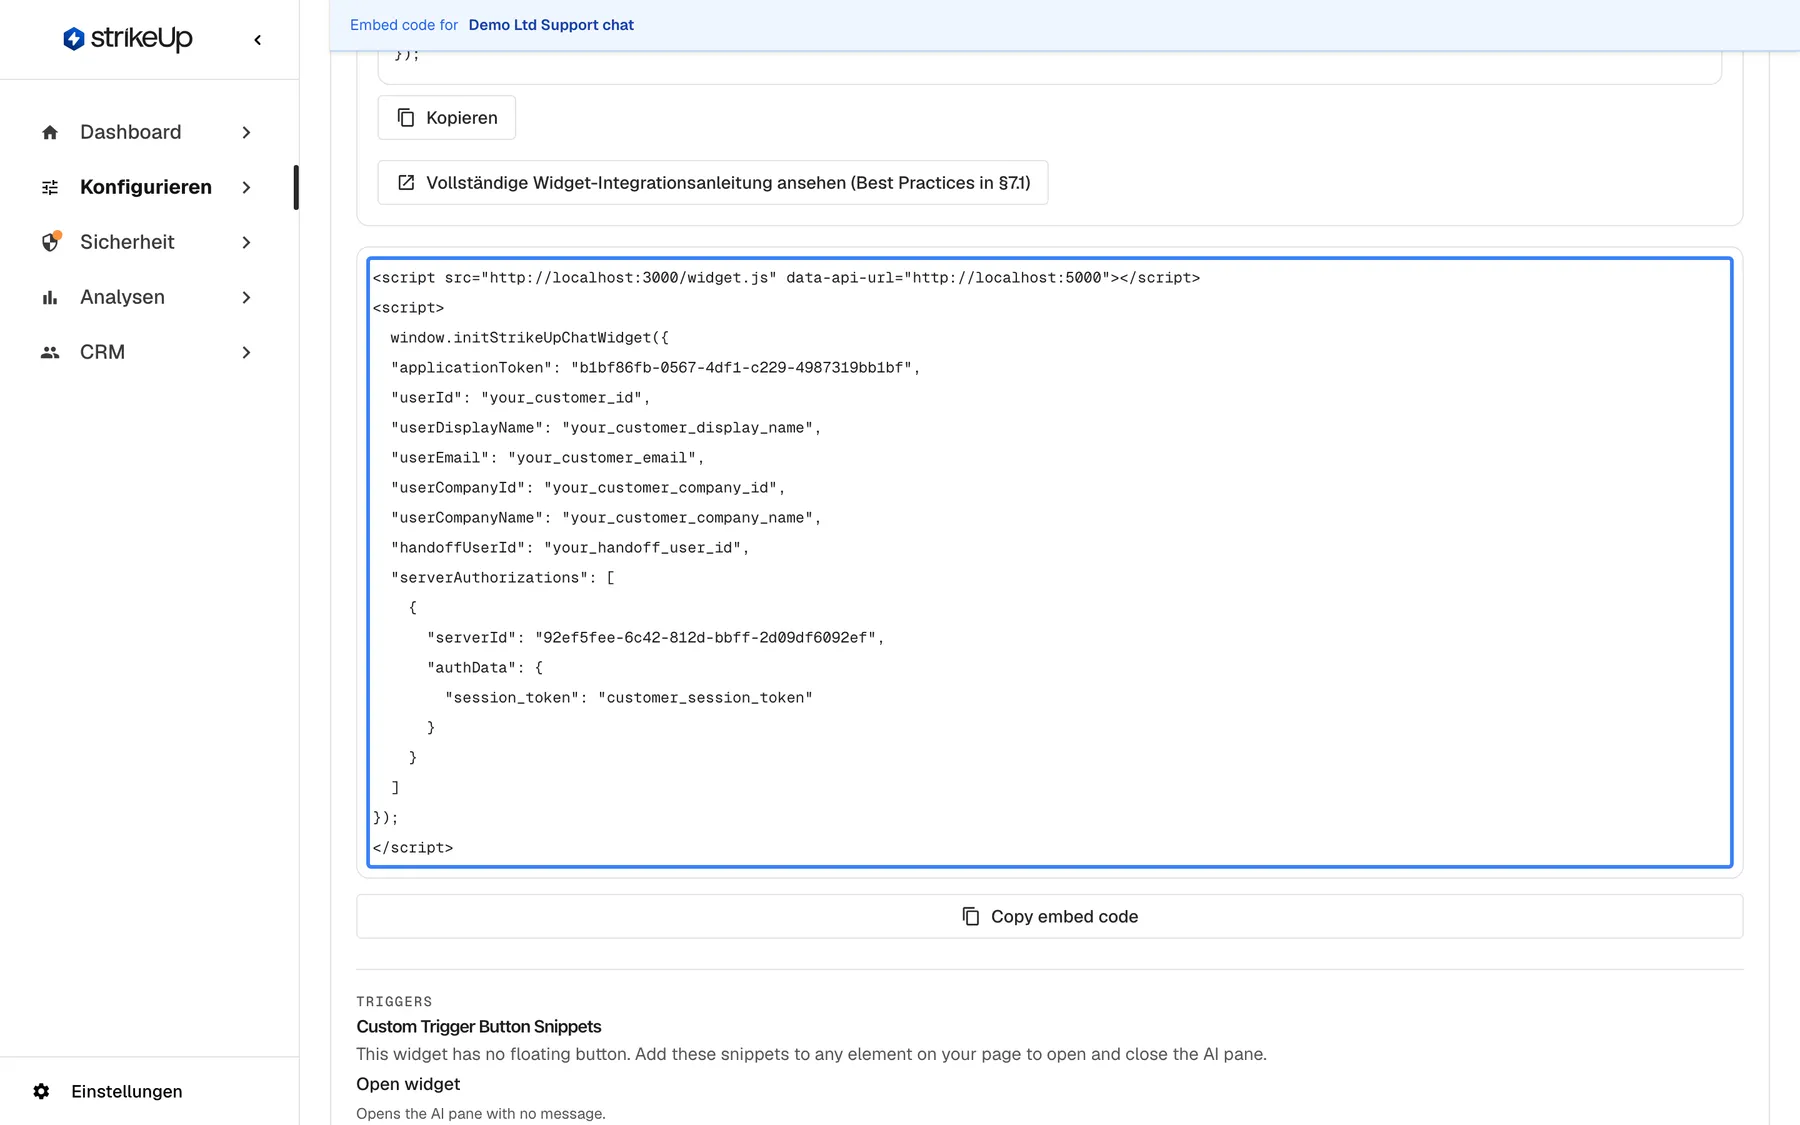1800x1125 pixels.
Task: Click Demo Ltd Support chat title
Action: click(551, 25)
